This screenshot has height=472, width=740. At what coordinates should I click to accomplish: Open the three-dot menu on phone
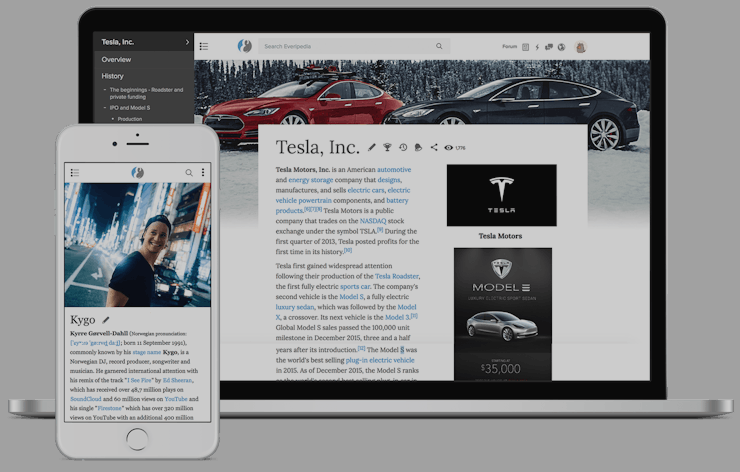tap(203, 173)
